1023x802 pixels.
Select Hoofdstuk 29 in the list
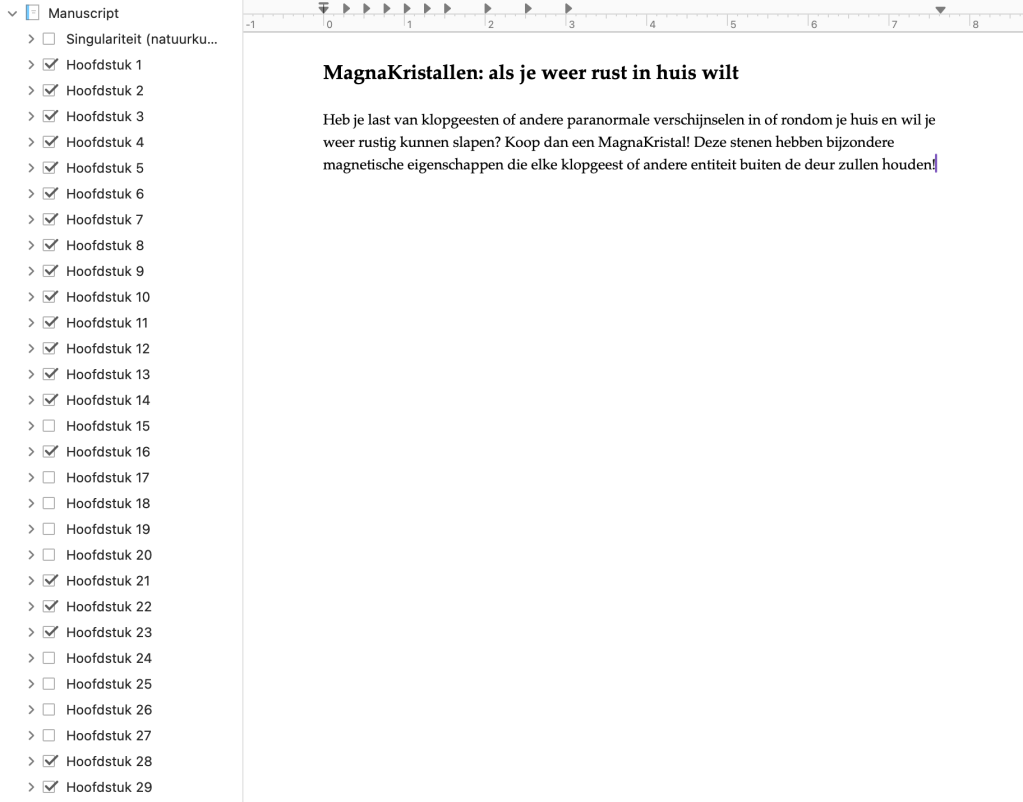coord(107,787)
